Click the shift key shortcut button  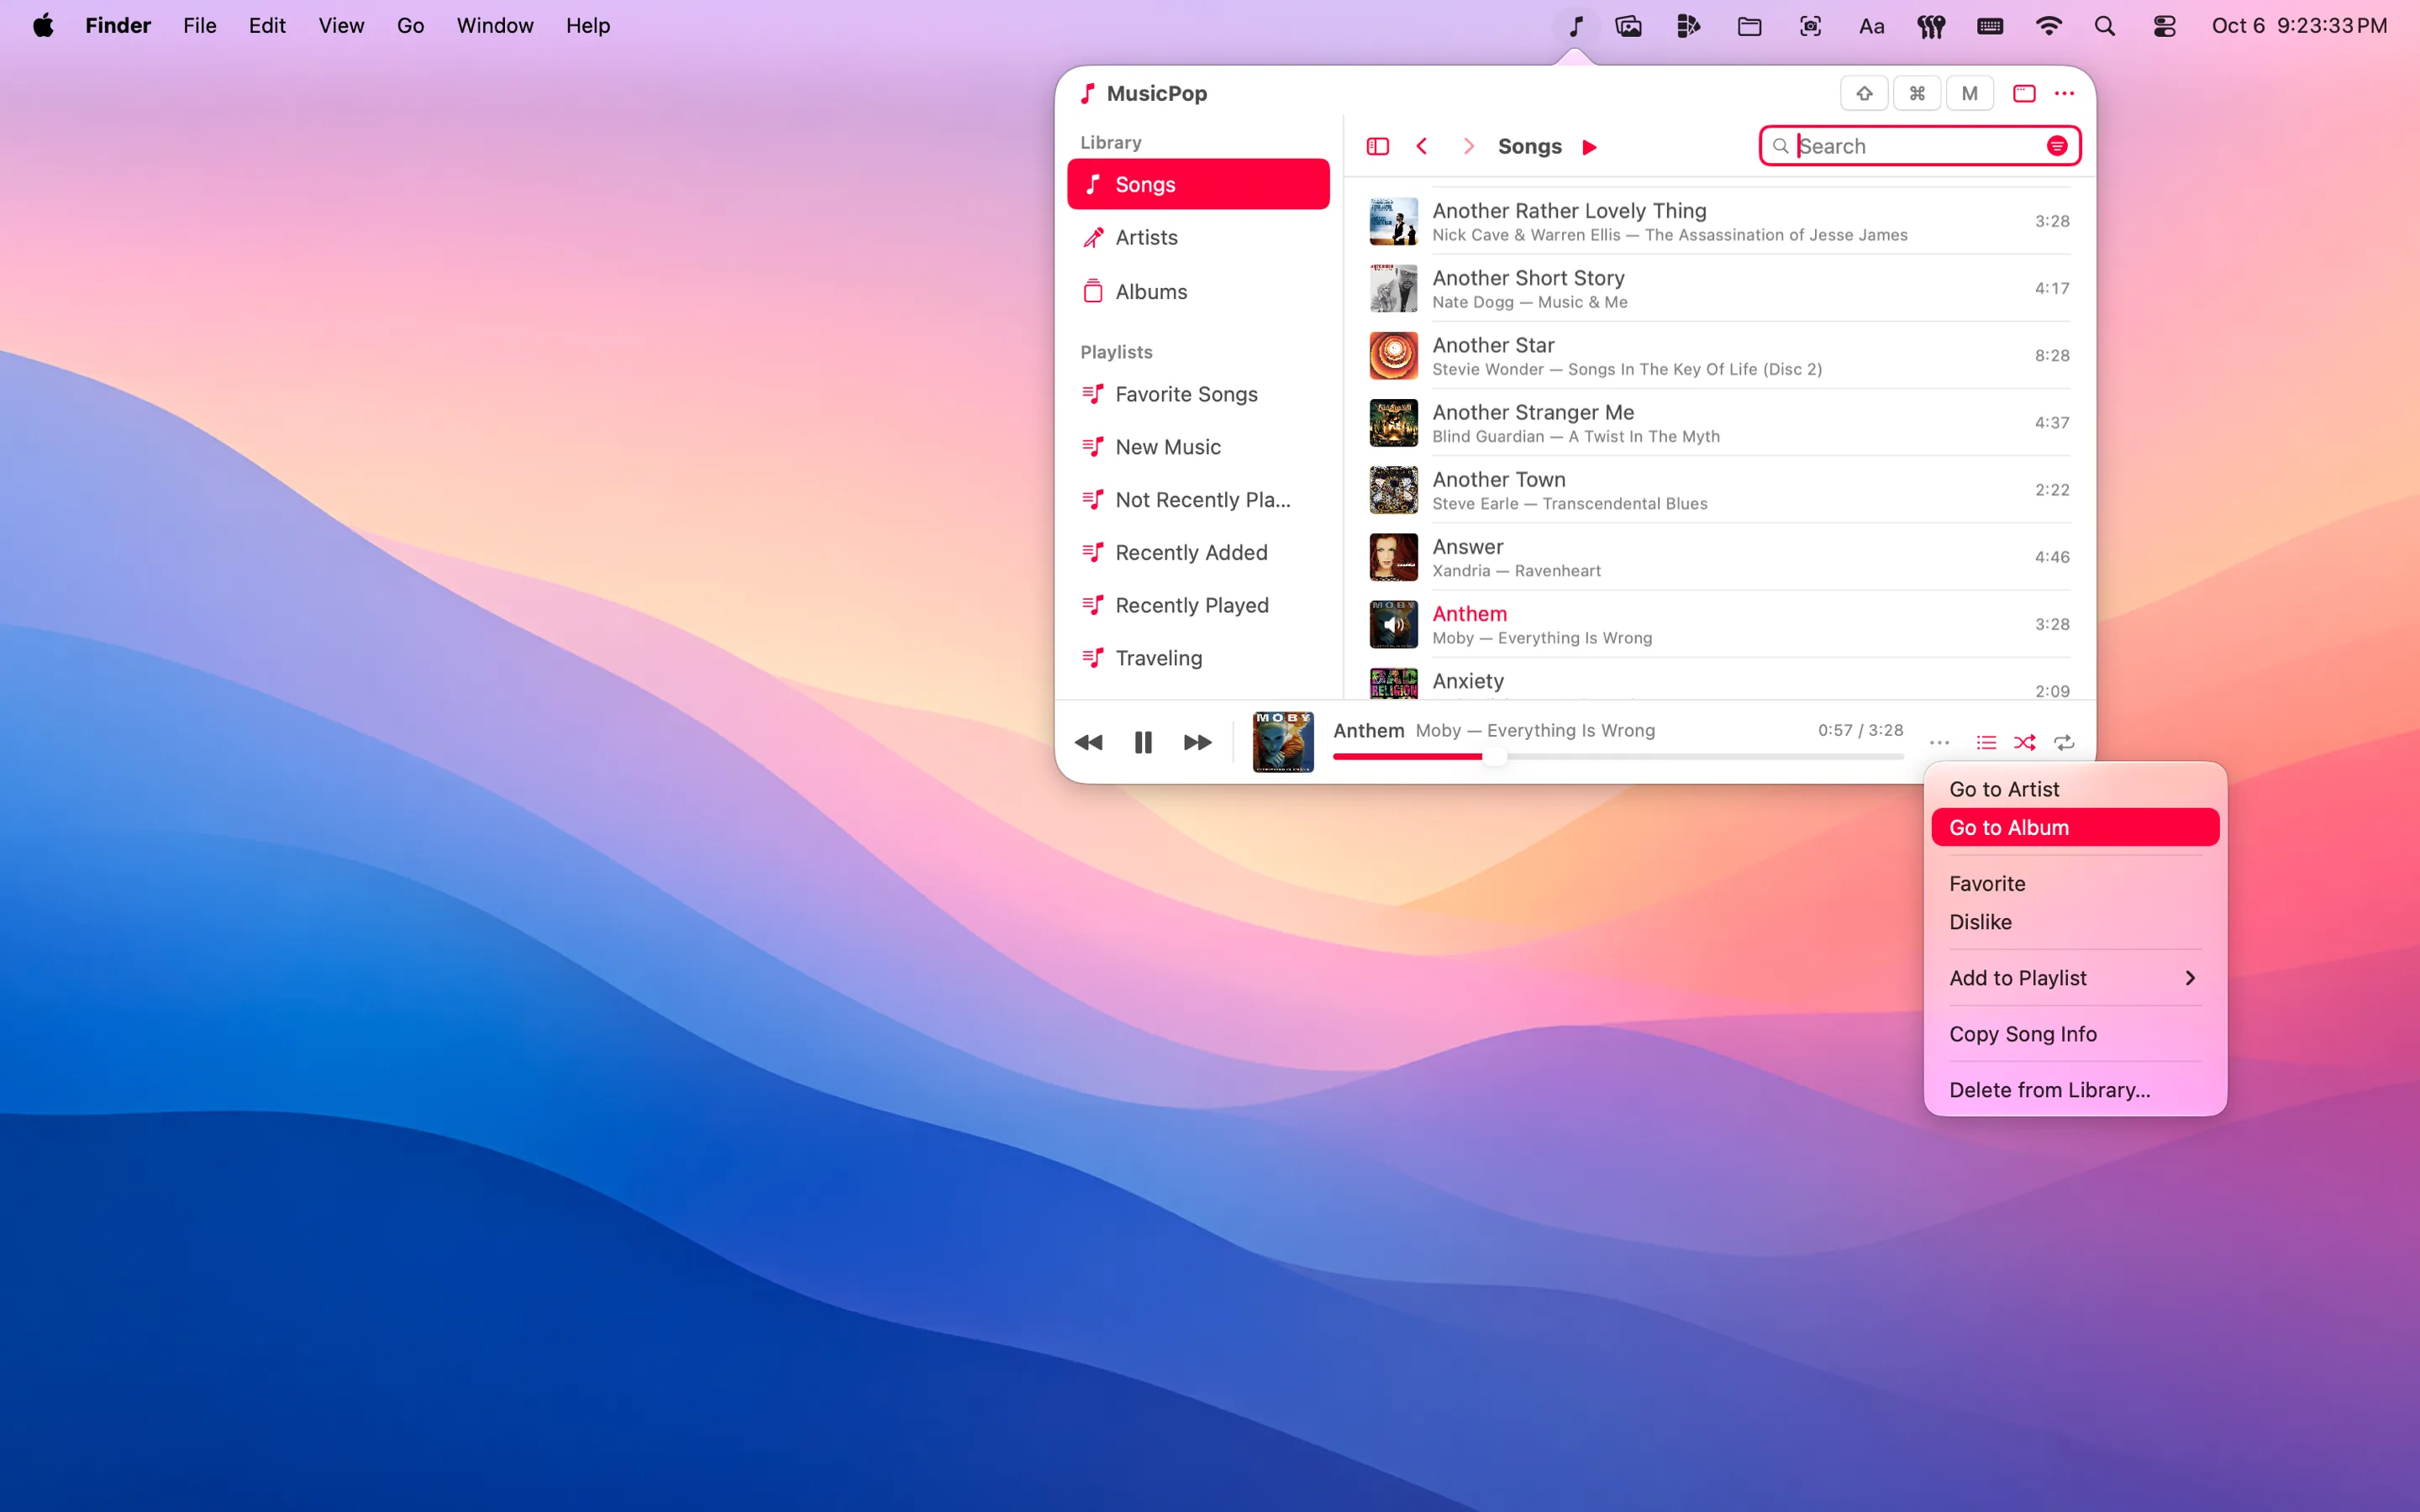click(x=1864, y=93)
